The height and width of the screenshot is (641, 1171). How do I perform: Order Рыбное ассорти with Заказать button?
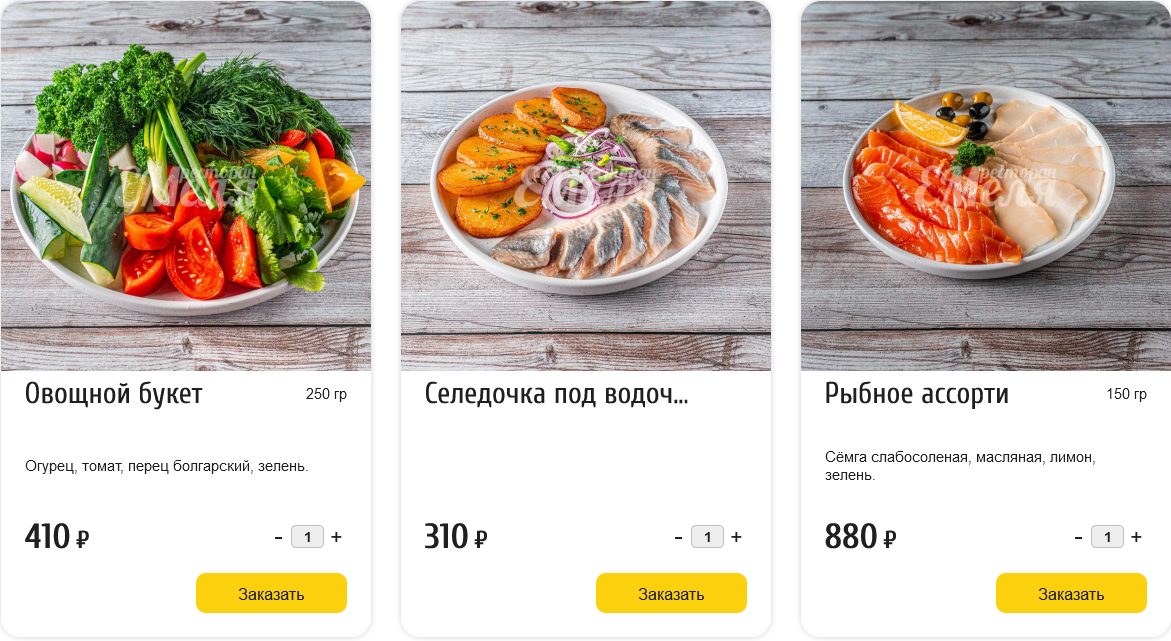click(1071, 593)
